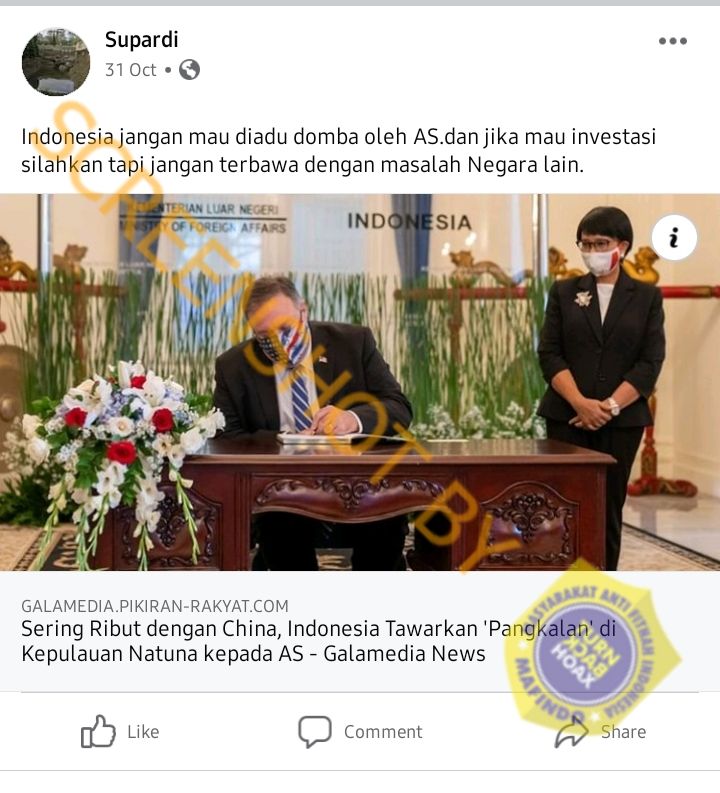Toggle the Like label on this post

[x=143, y=732]
